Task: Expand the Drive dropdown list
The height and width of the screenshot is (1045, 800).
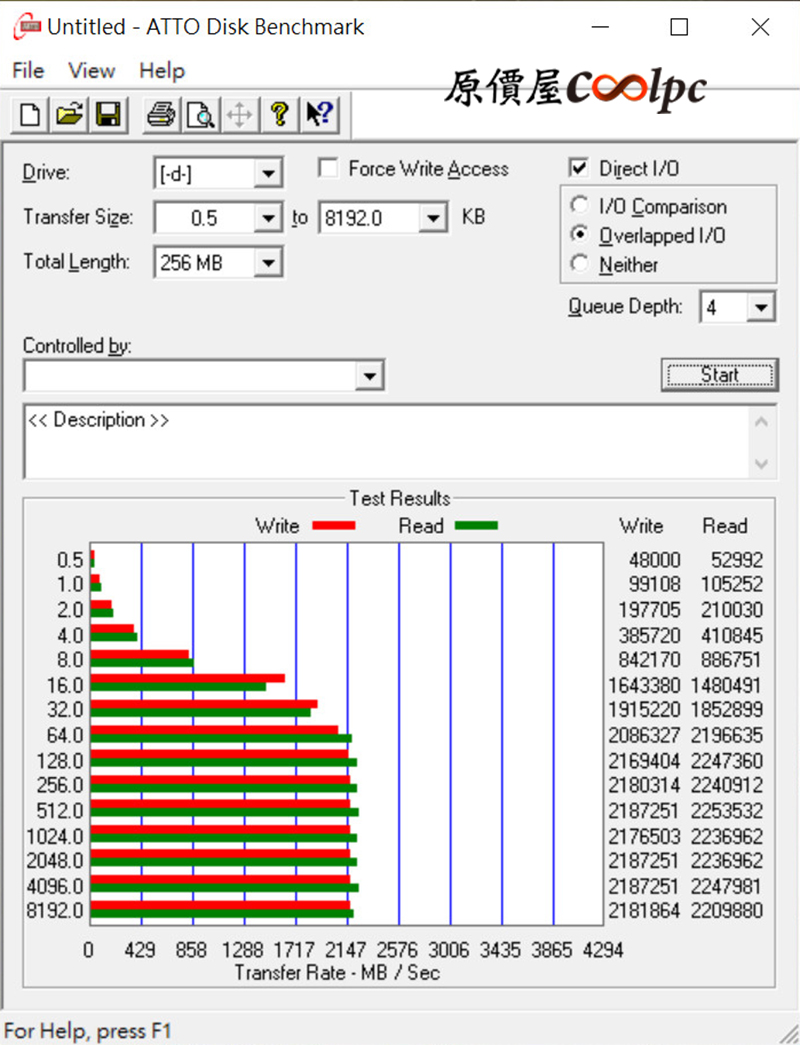Action: (267, 174)
